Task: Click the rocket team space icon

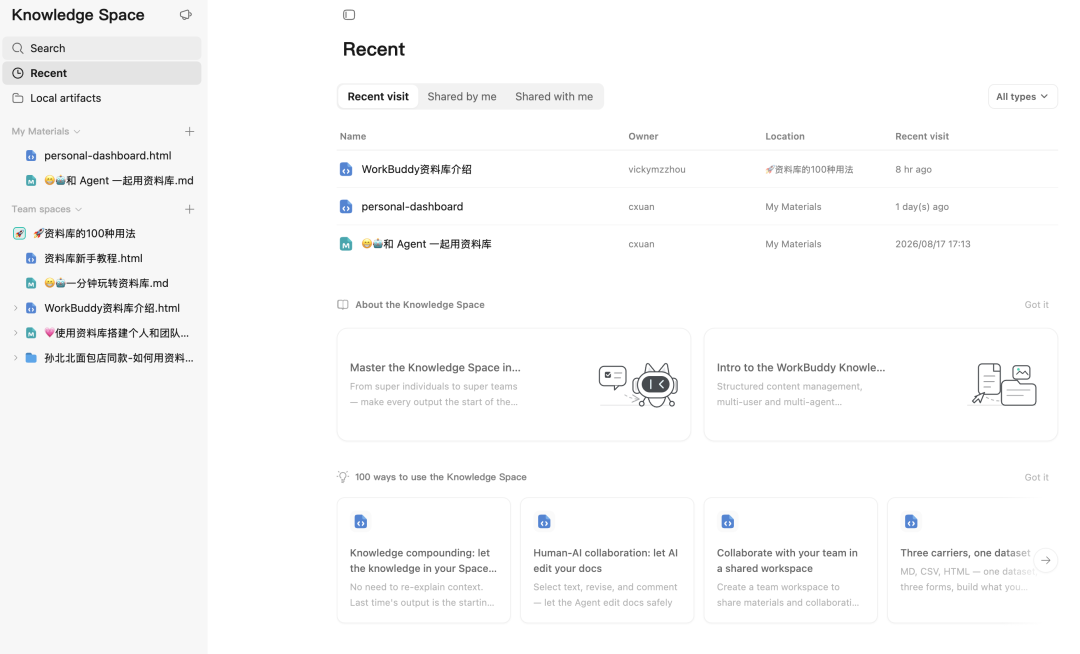Action: point(19,233)
